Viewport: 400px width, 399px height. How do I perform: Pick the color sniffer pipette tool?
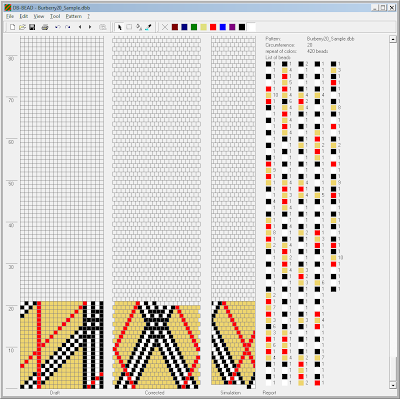click(148, 27)
